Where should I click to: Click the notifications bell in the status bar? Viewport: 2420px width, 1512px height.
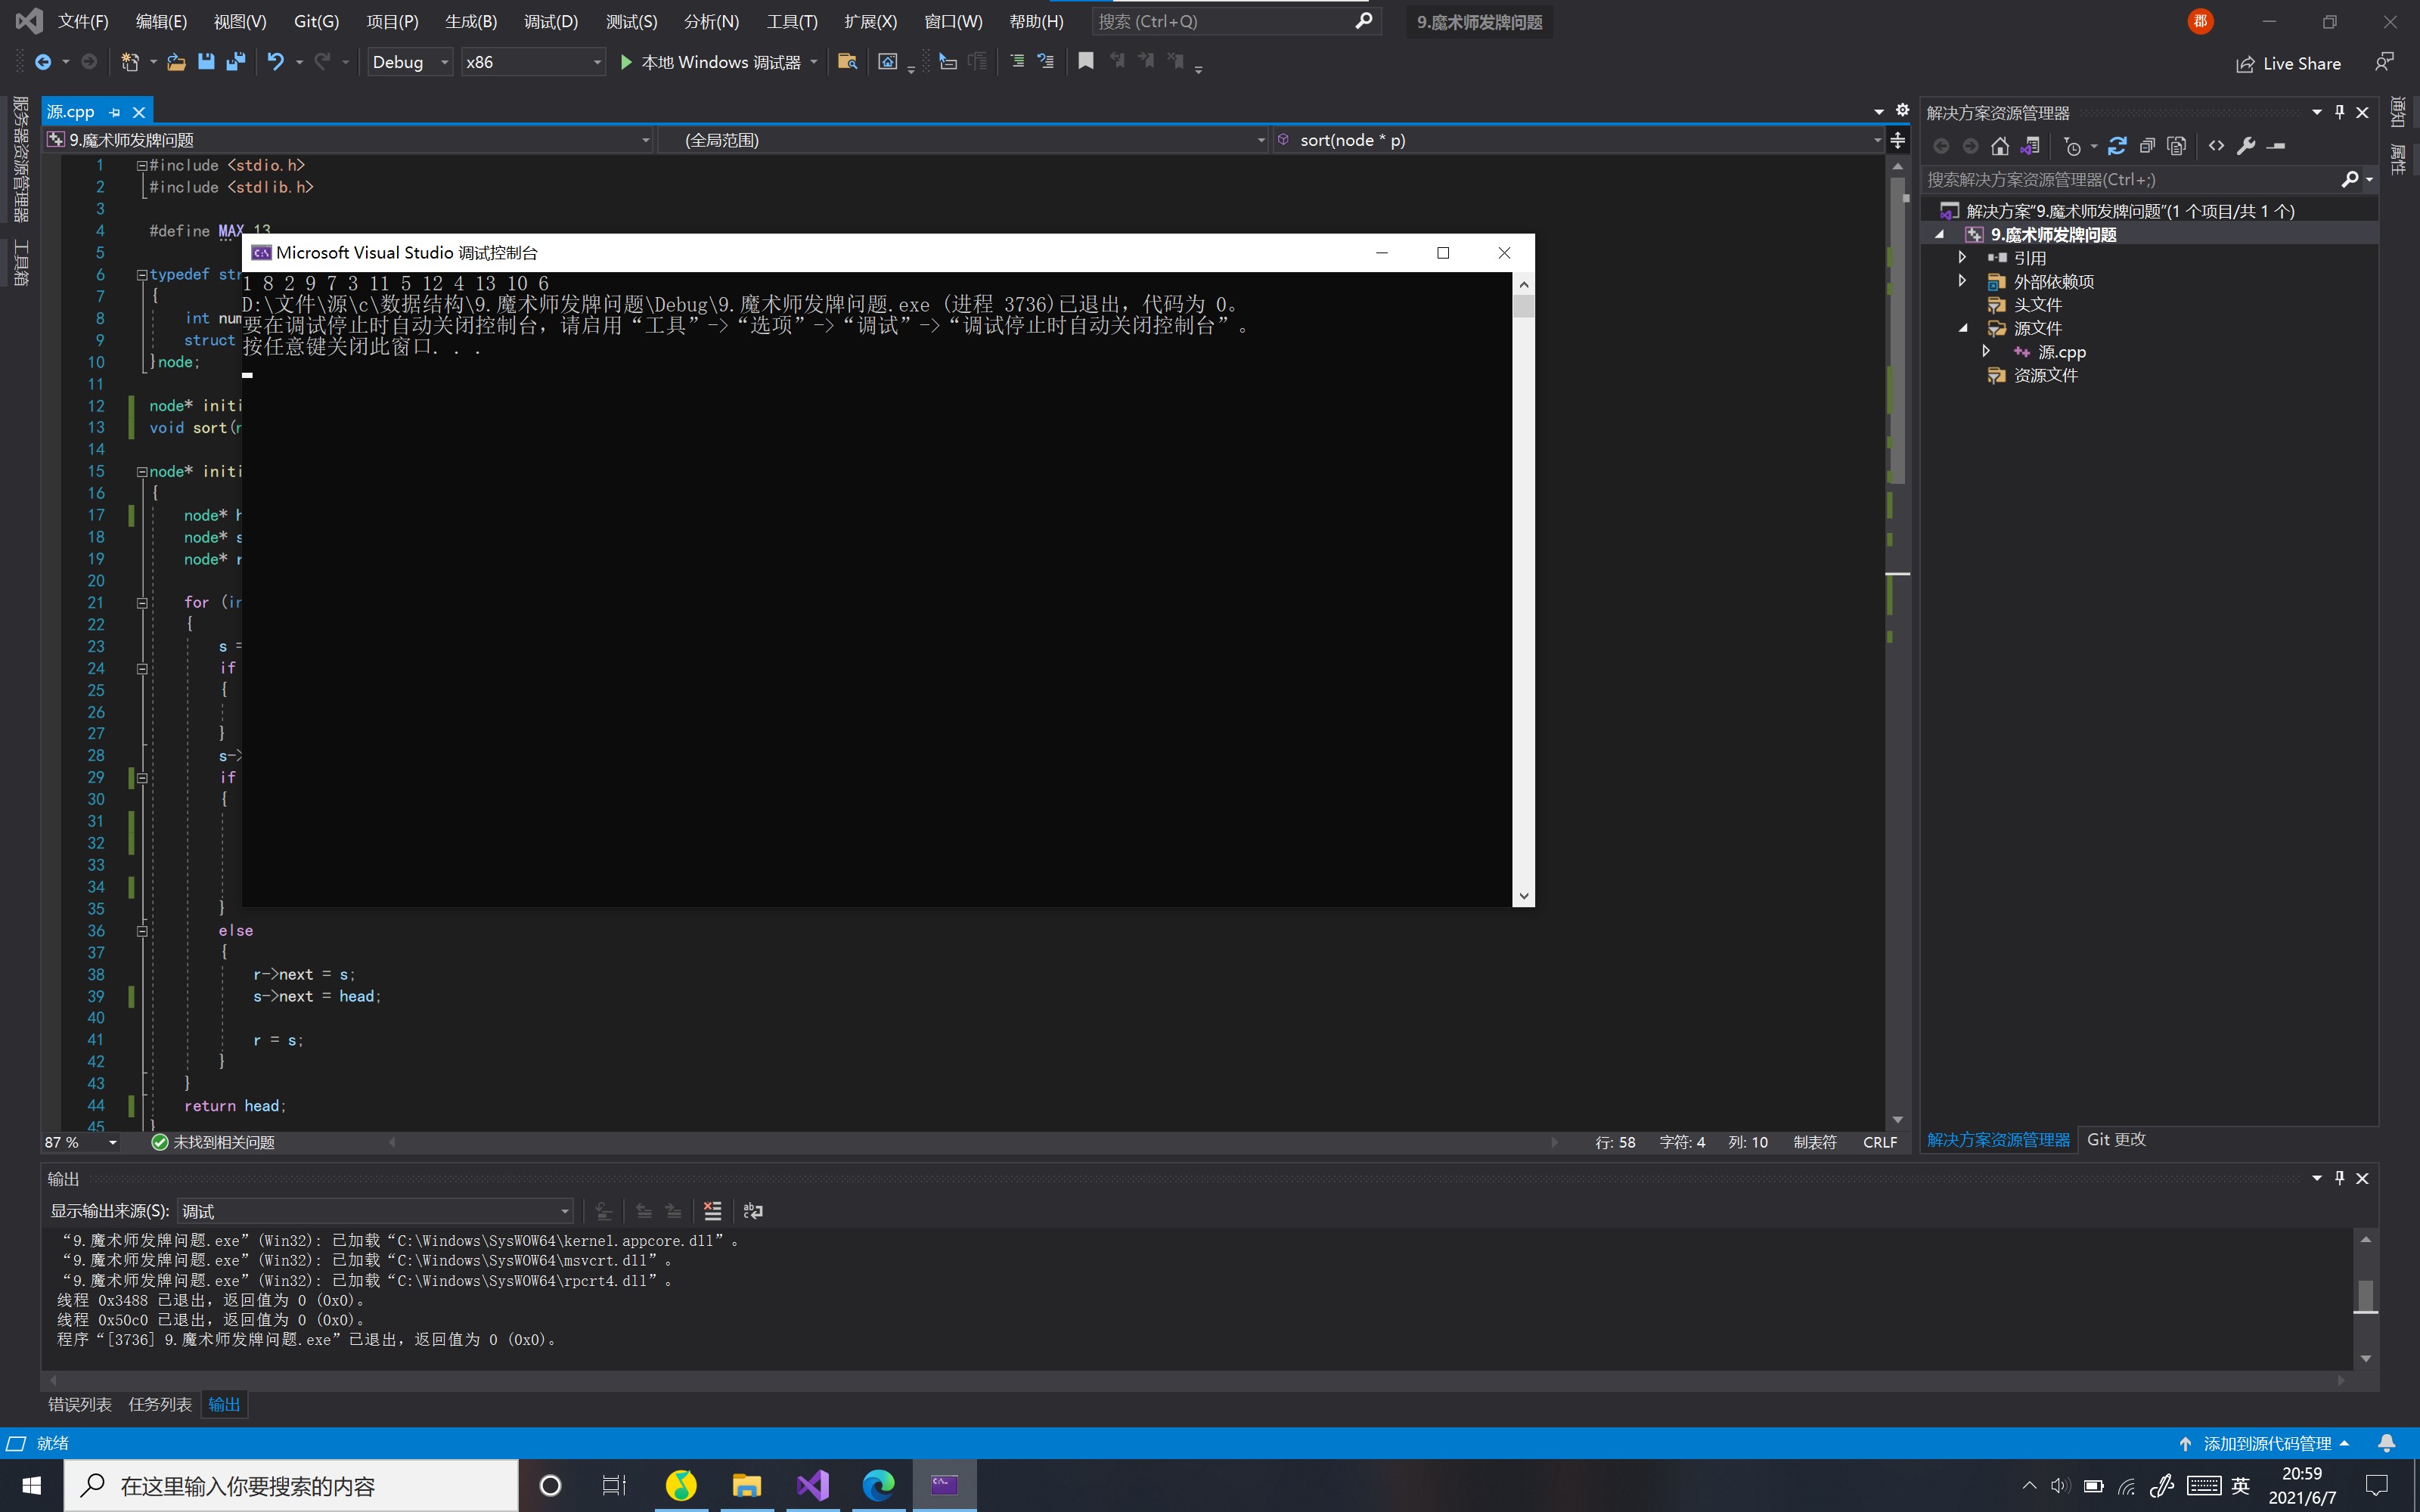point(2386,1443)
